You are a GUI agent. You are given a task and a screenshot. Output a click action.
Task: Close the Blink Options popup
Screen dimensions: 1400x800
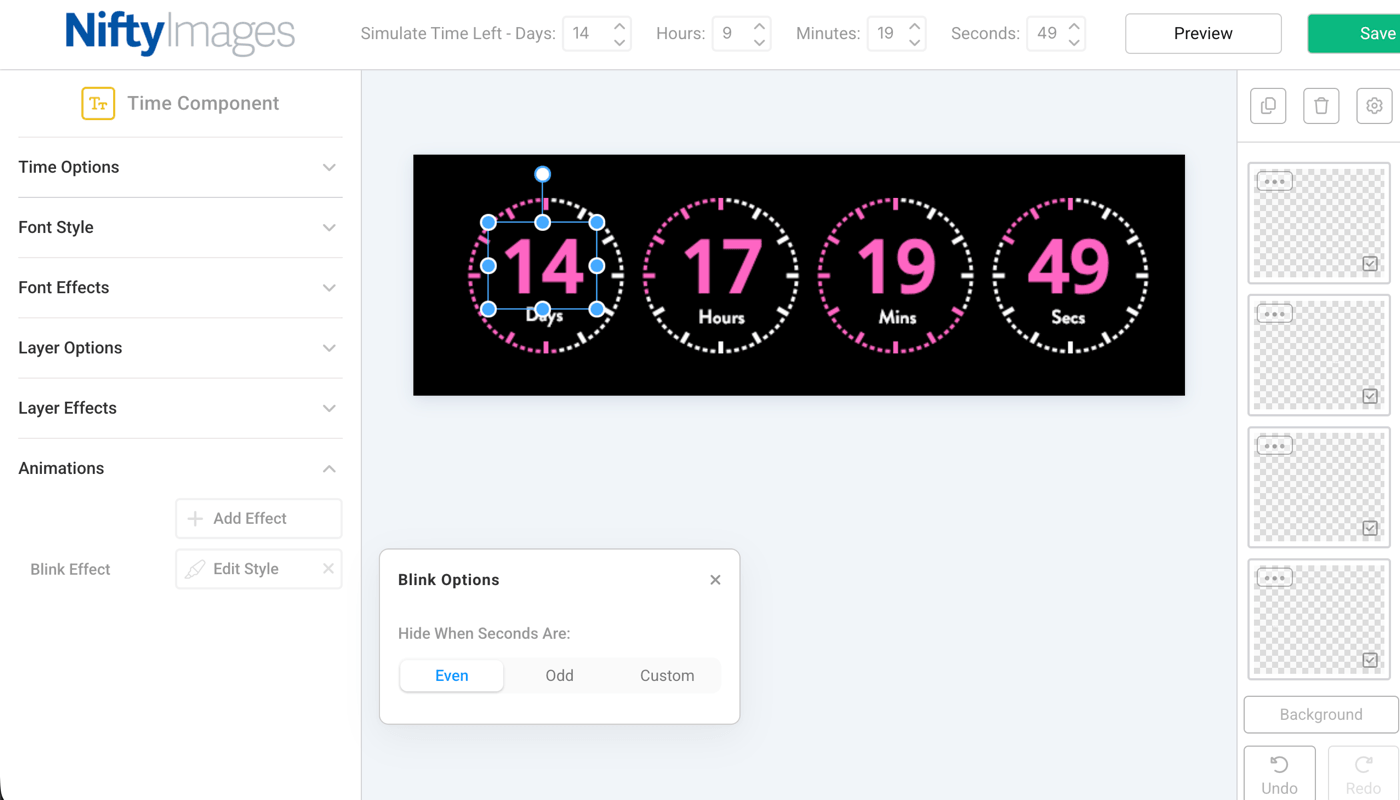715,580
